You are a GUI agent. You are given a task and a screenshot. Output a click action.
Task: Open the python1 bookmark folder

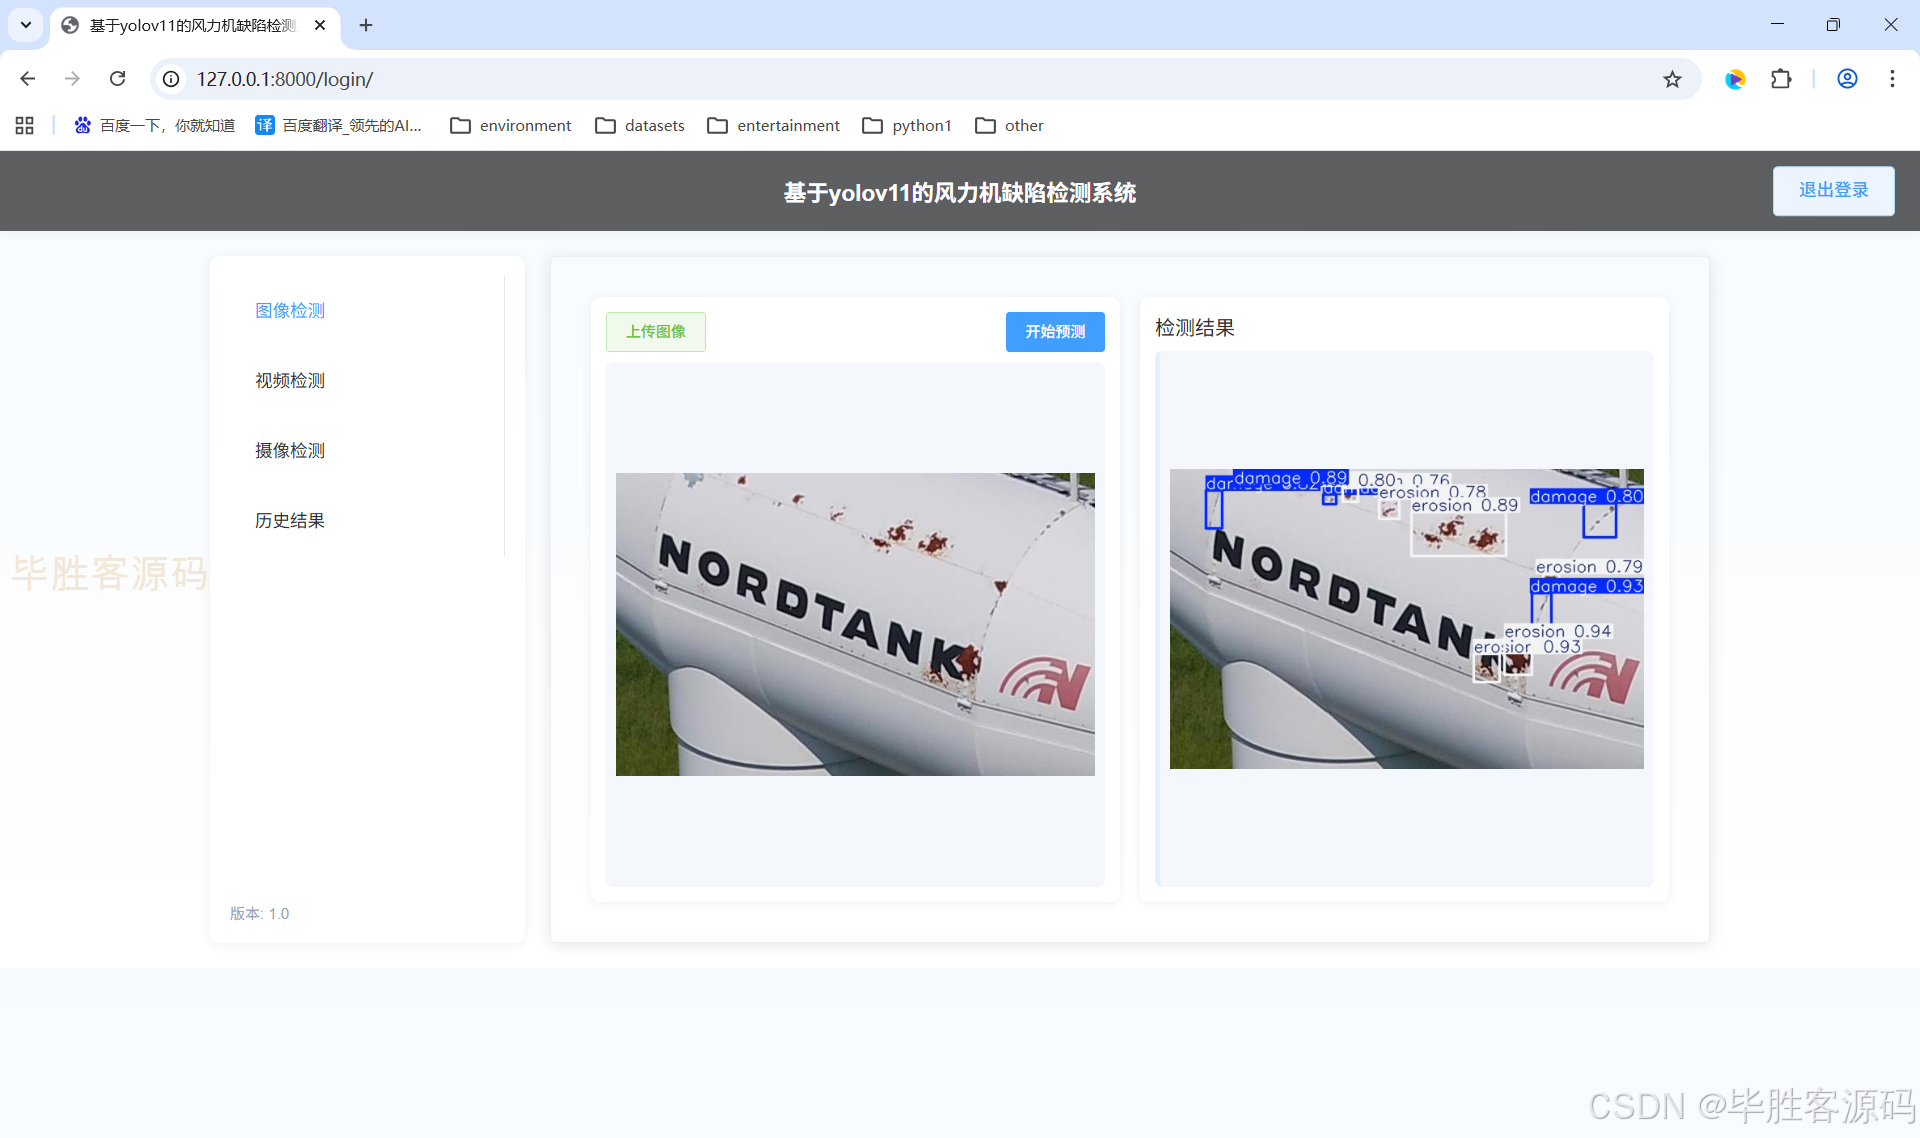click(907, 125)
